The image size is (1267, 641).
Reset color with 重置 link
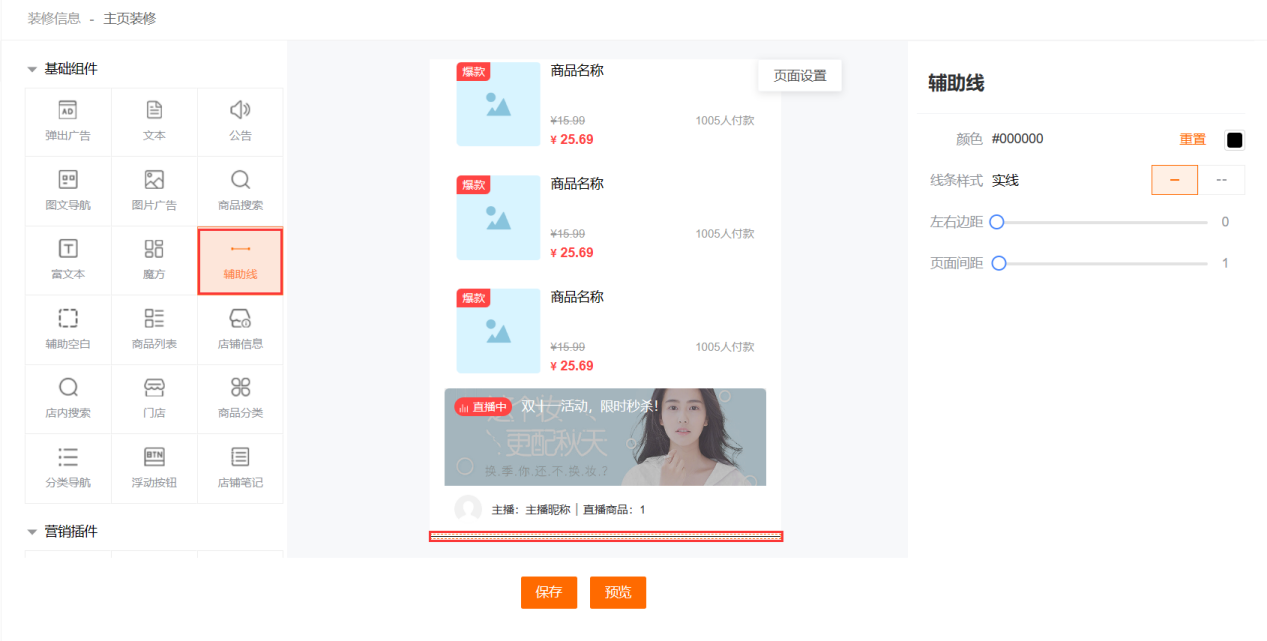[x=1192, y=139]
